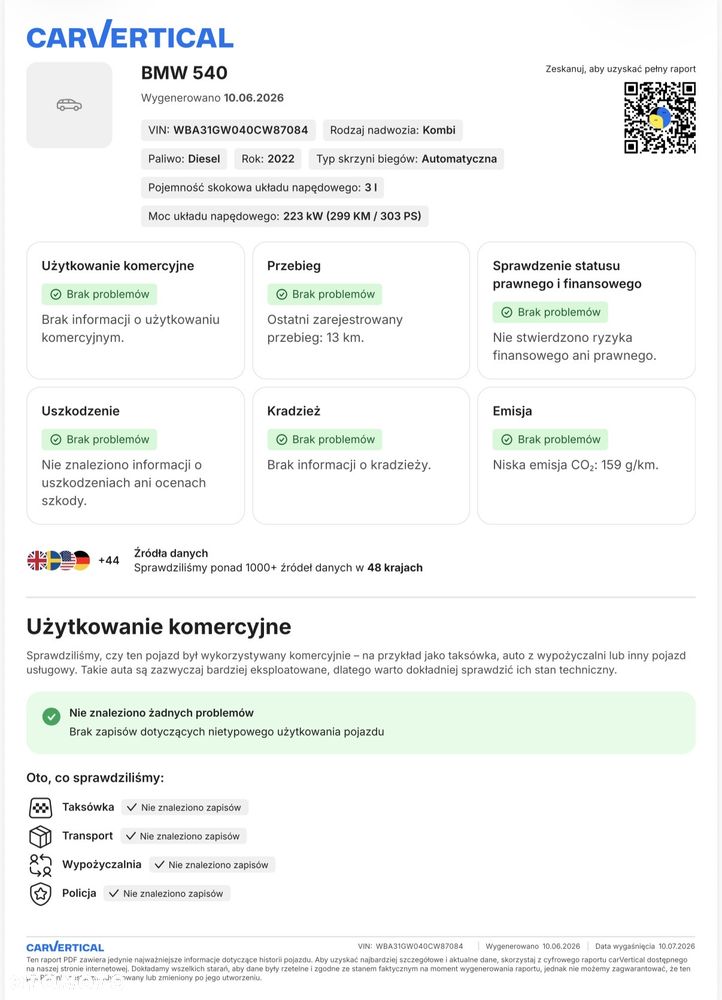Viewport: 722px width, 1000px height.
Task: Click the QR code for full report
Action: [659, 118]
